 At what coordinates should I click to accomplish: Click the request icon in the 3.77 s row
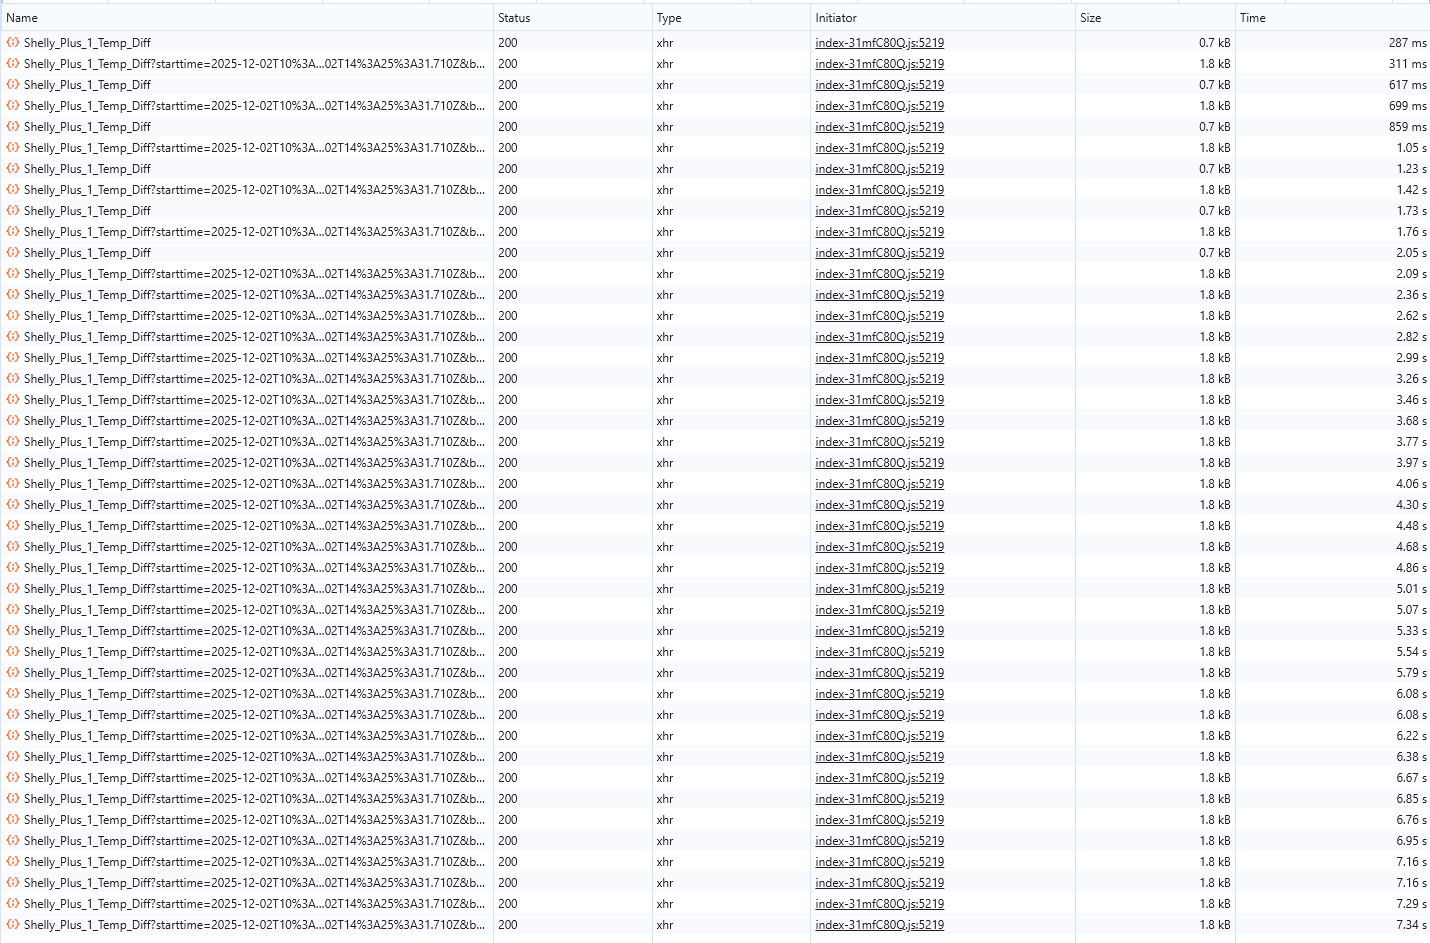[13, 442]
